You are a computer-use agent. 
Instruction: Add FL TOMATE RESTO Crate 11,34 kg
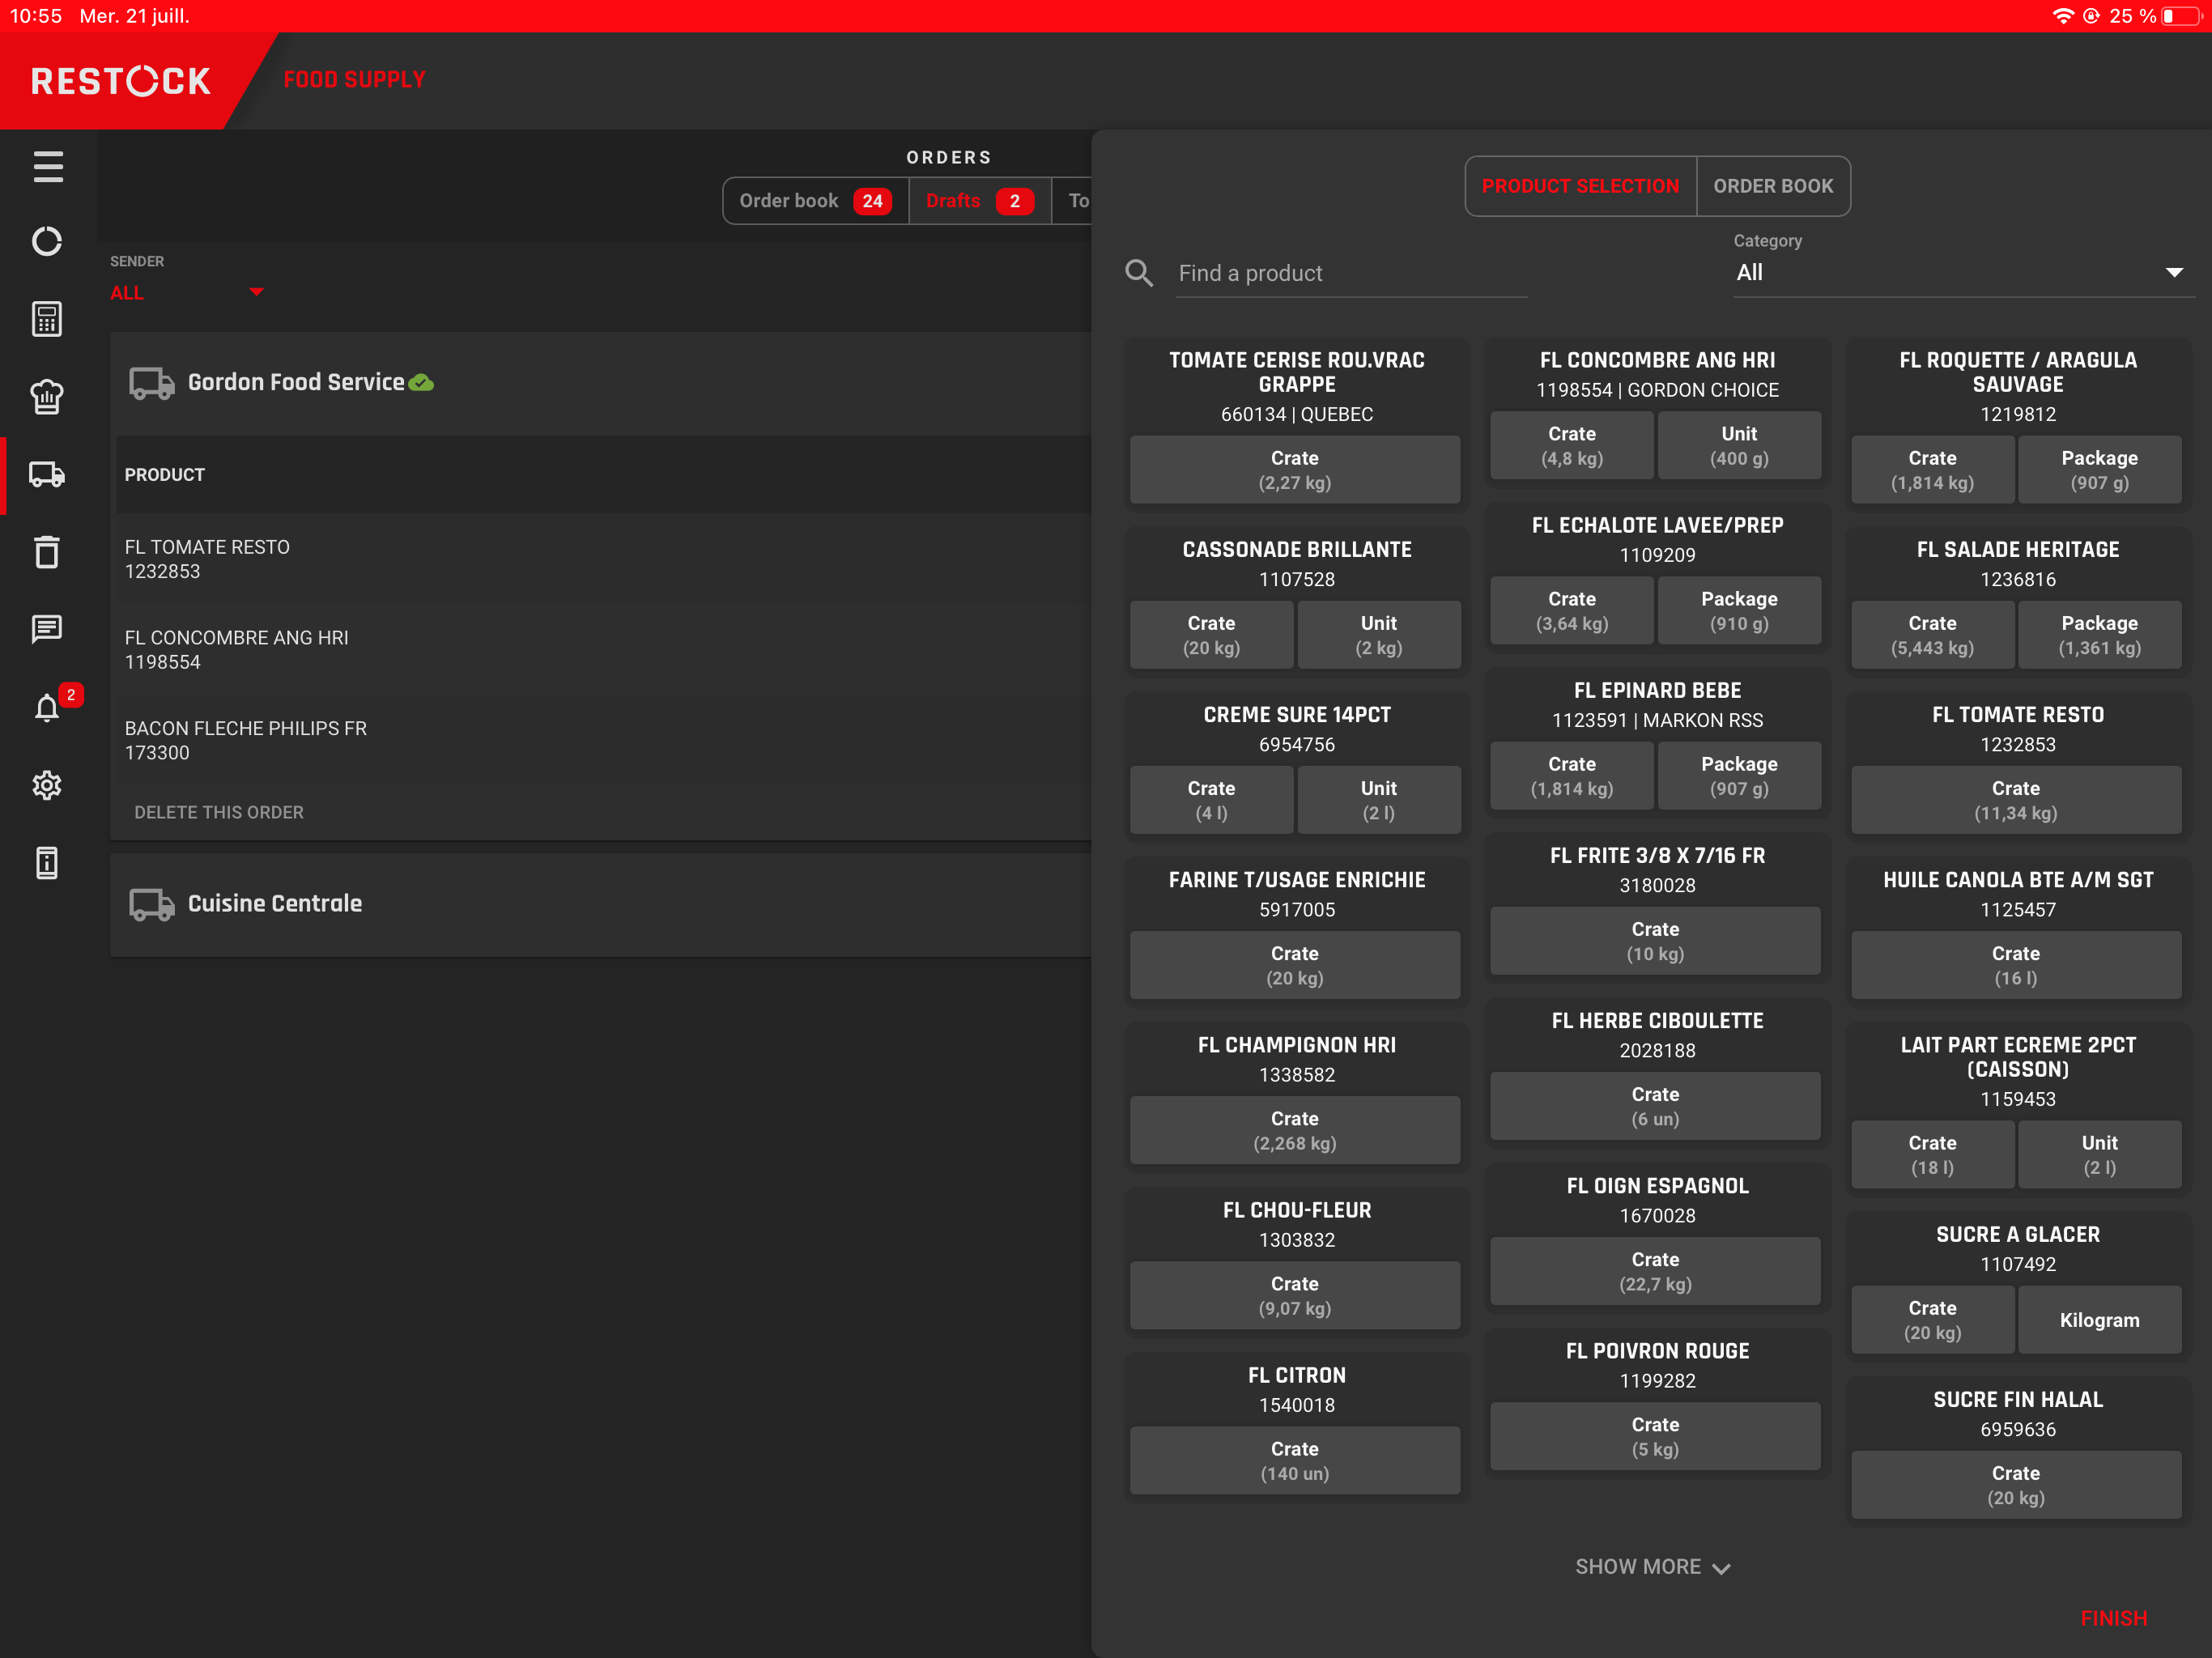tap(2015, 800)
